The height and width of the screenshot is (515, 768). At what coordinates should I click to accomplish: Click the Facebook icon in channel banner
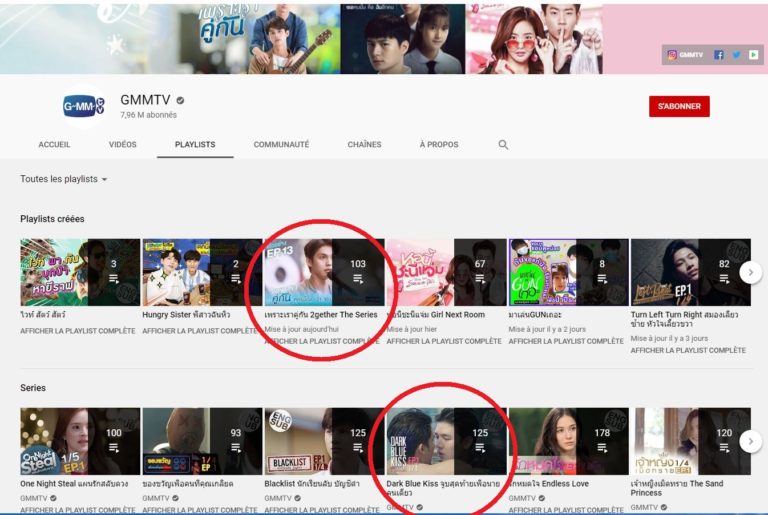tap(718, 55)
